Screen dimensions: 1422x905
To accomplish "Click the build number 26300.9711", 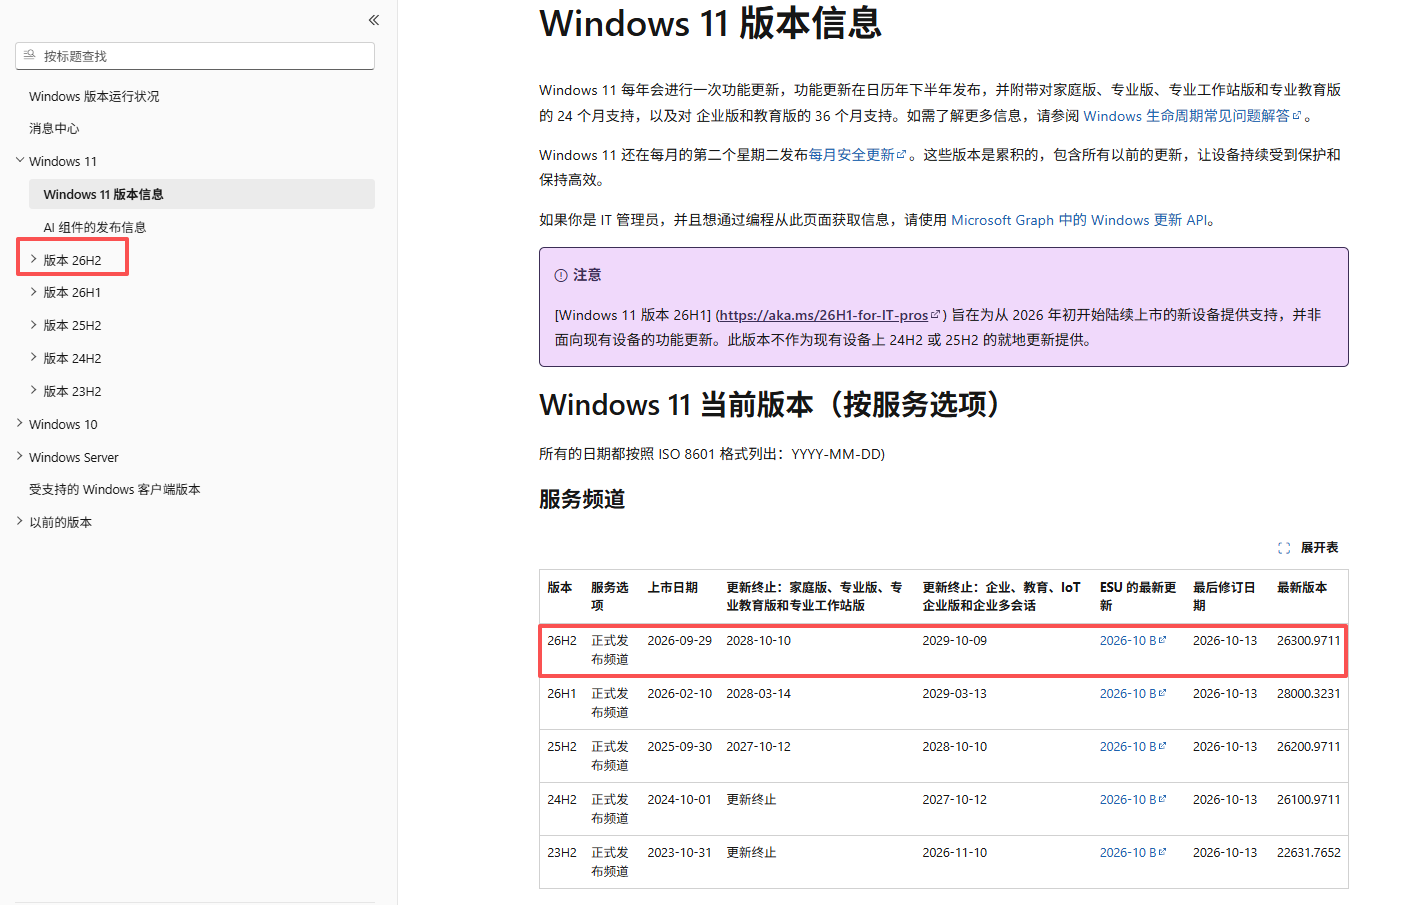I will [1309, 641].
